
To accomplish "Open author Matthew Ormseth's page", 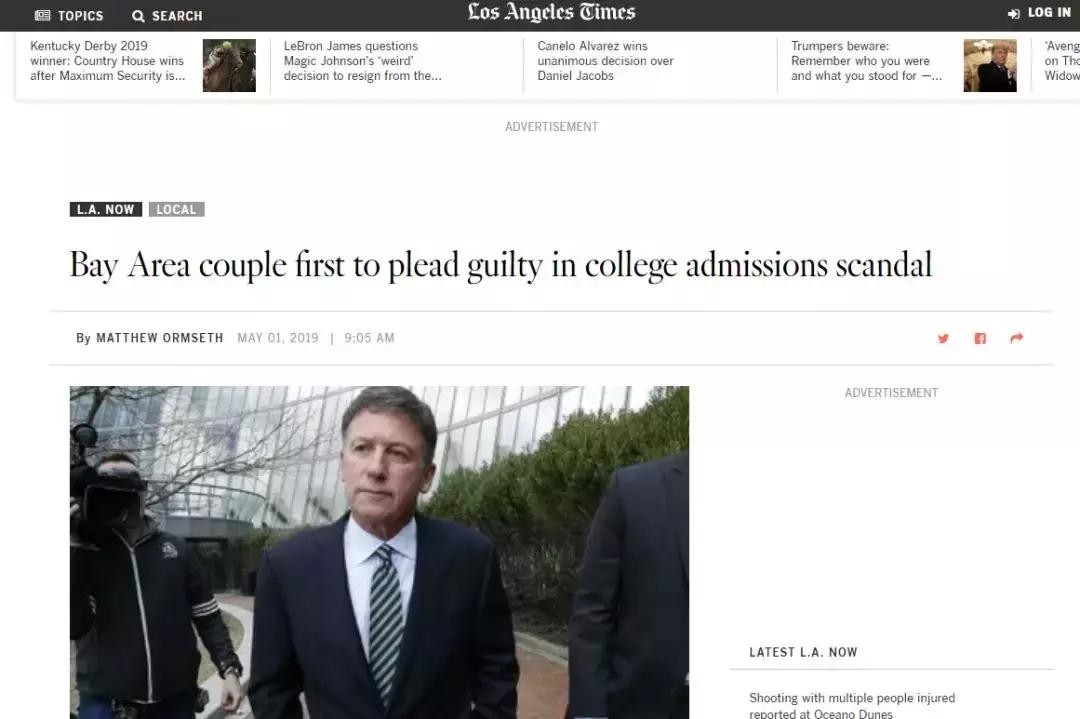I will [x=158, y=338].
